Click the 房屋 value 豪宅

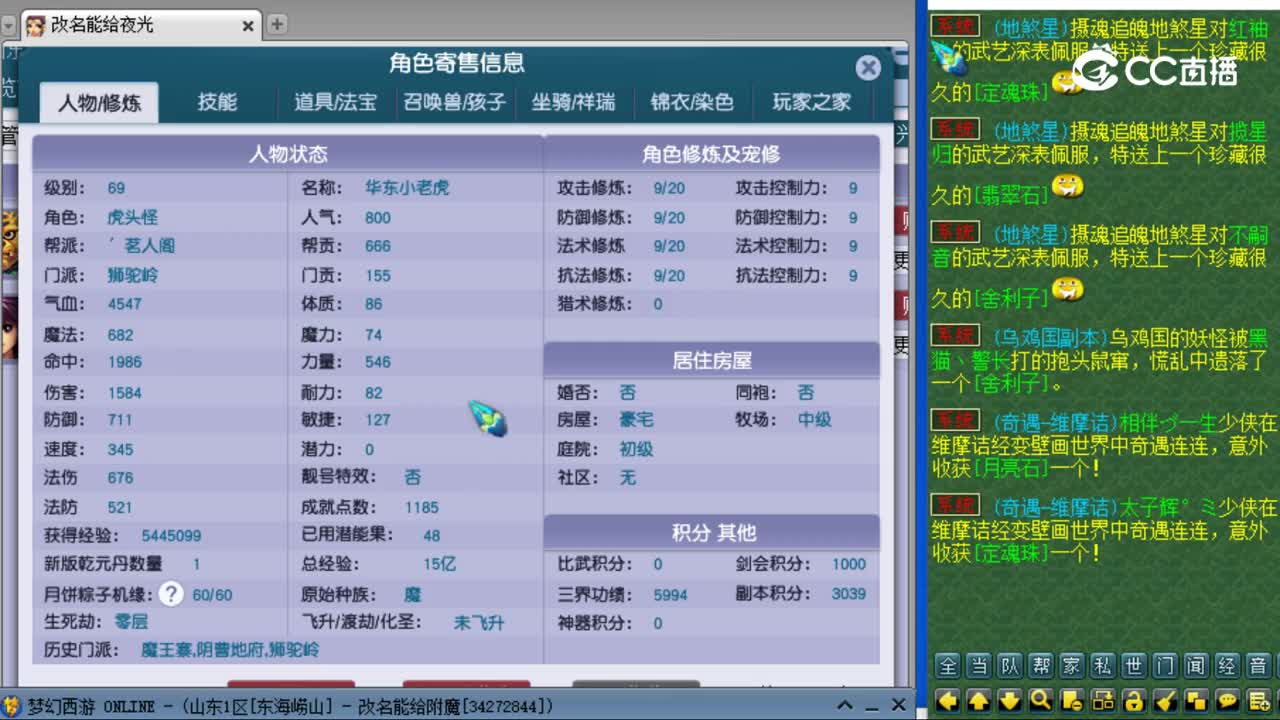point(635,419)
